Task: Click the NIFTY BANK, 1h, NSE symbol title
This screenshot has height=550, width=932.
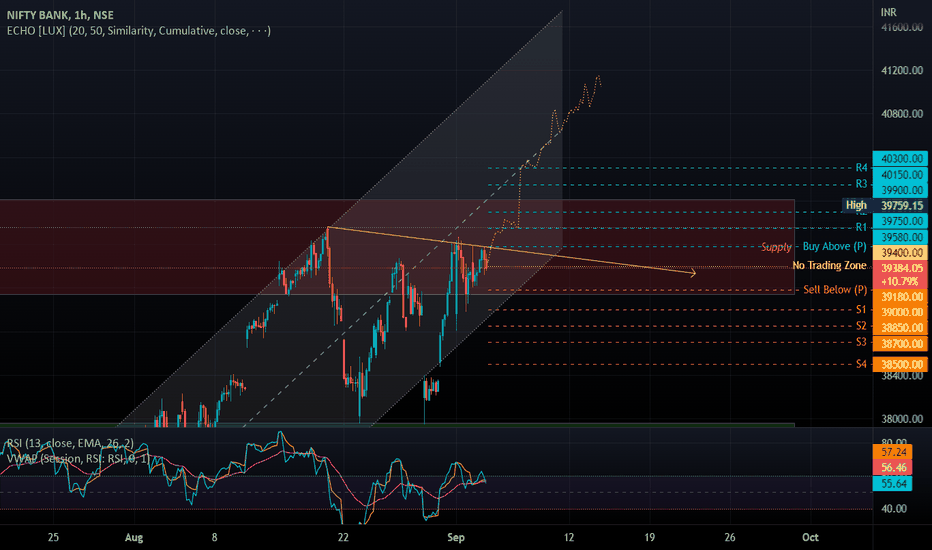Action: [x=60, y=15]
